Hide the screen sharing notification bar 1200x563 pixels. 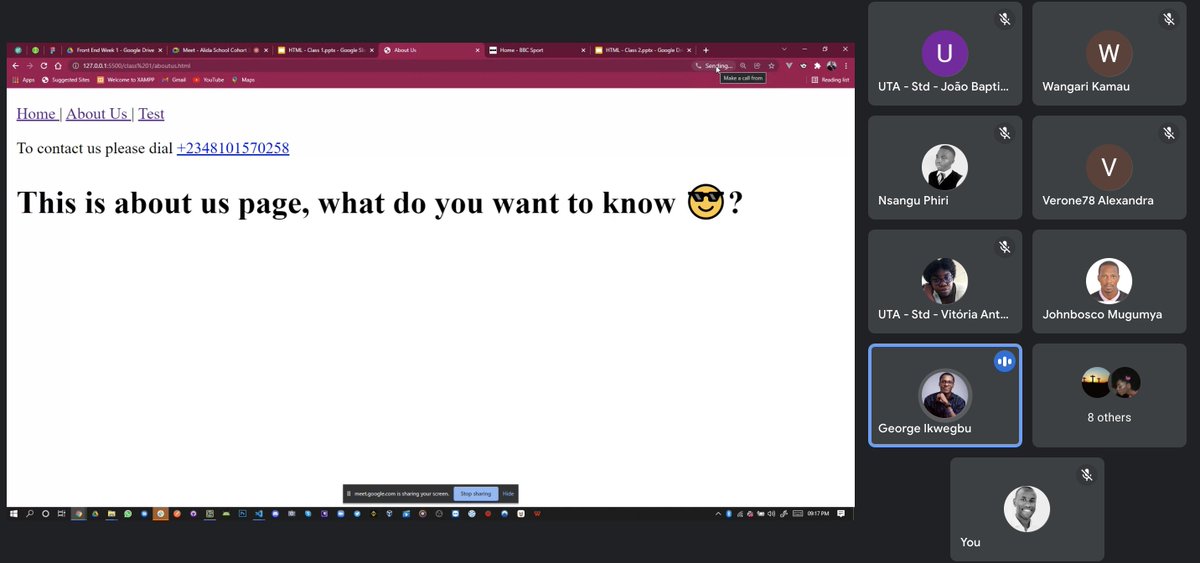508,494
